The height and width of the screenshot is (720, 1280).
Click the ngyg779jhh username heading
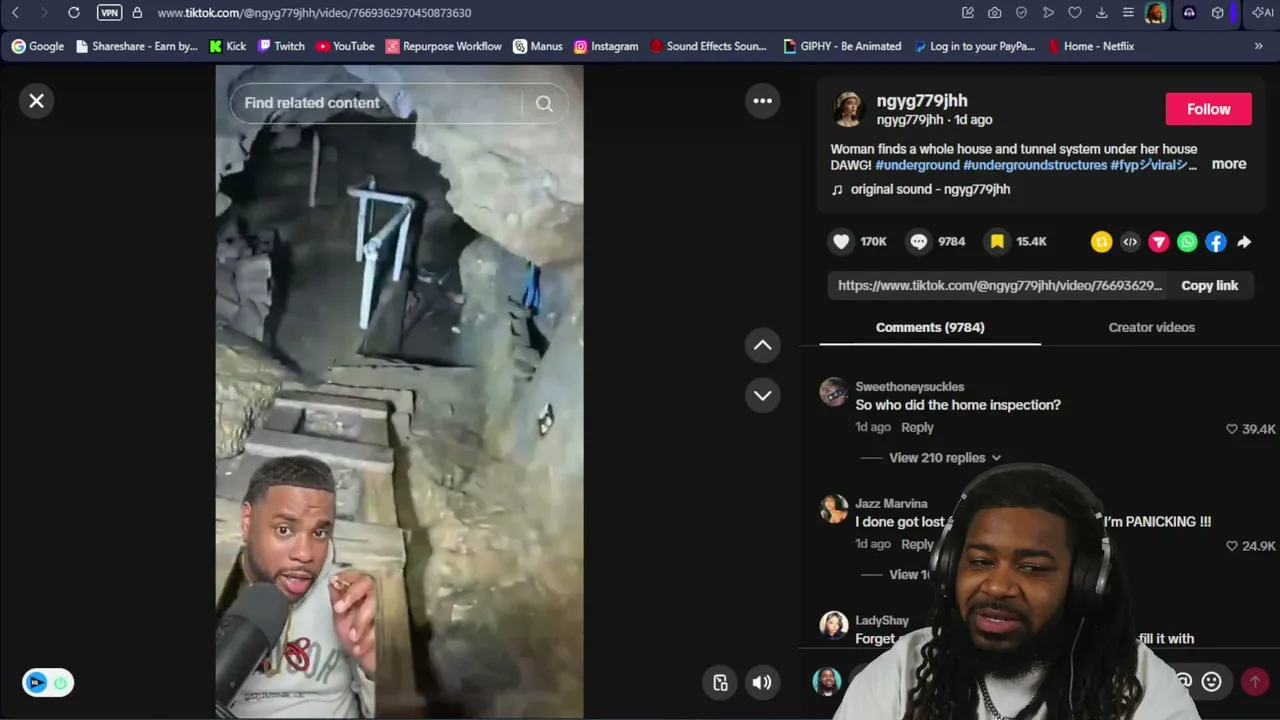tap(922, 100)
